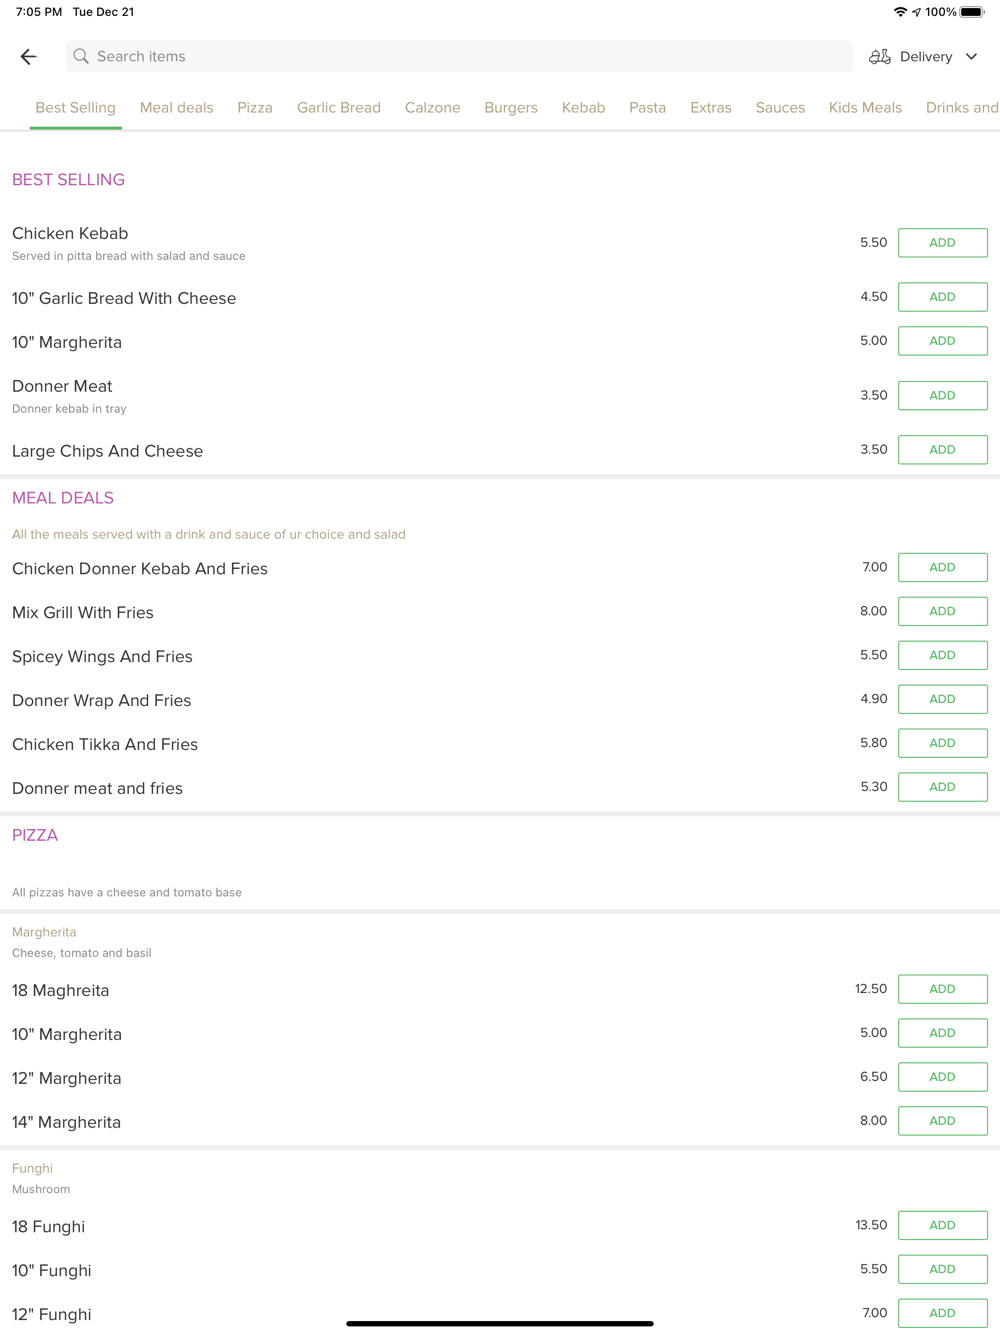The image size is (1000, 1334).
Task: Add Mix Grill With Fries
Action: 942,611
